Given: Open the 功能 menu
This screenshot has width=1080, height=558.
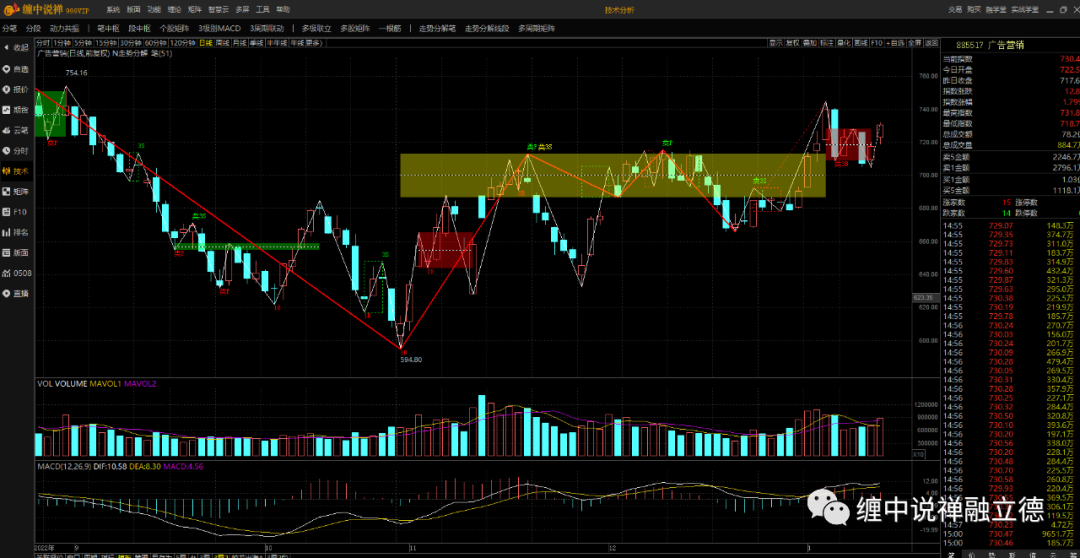Looking at the screenshot, I should point(154,10).
